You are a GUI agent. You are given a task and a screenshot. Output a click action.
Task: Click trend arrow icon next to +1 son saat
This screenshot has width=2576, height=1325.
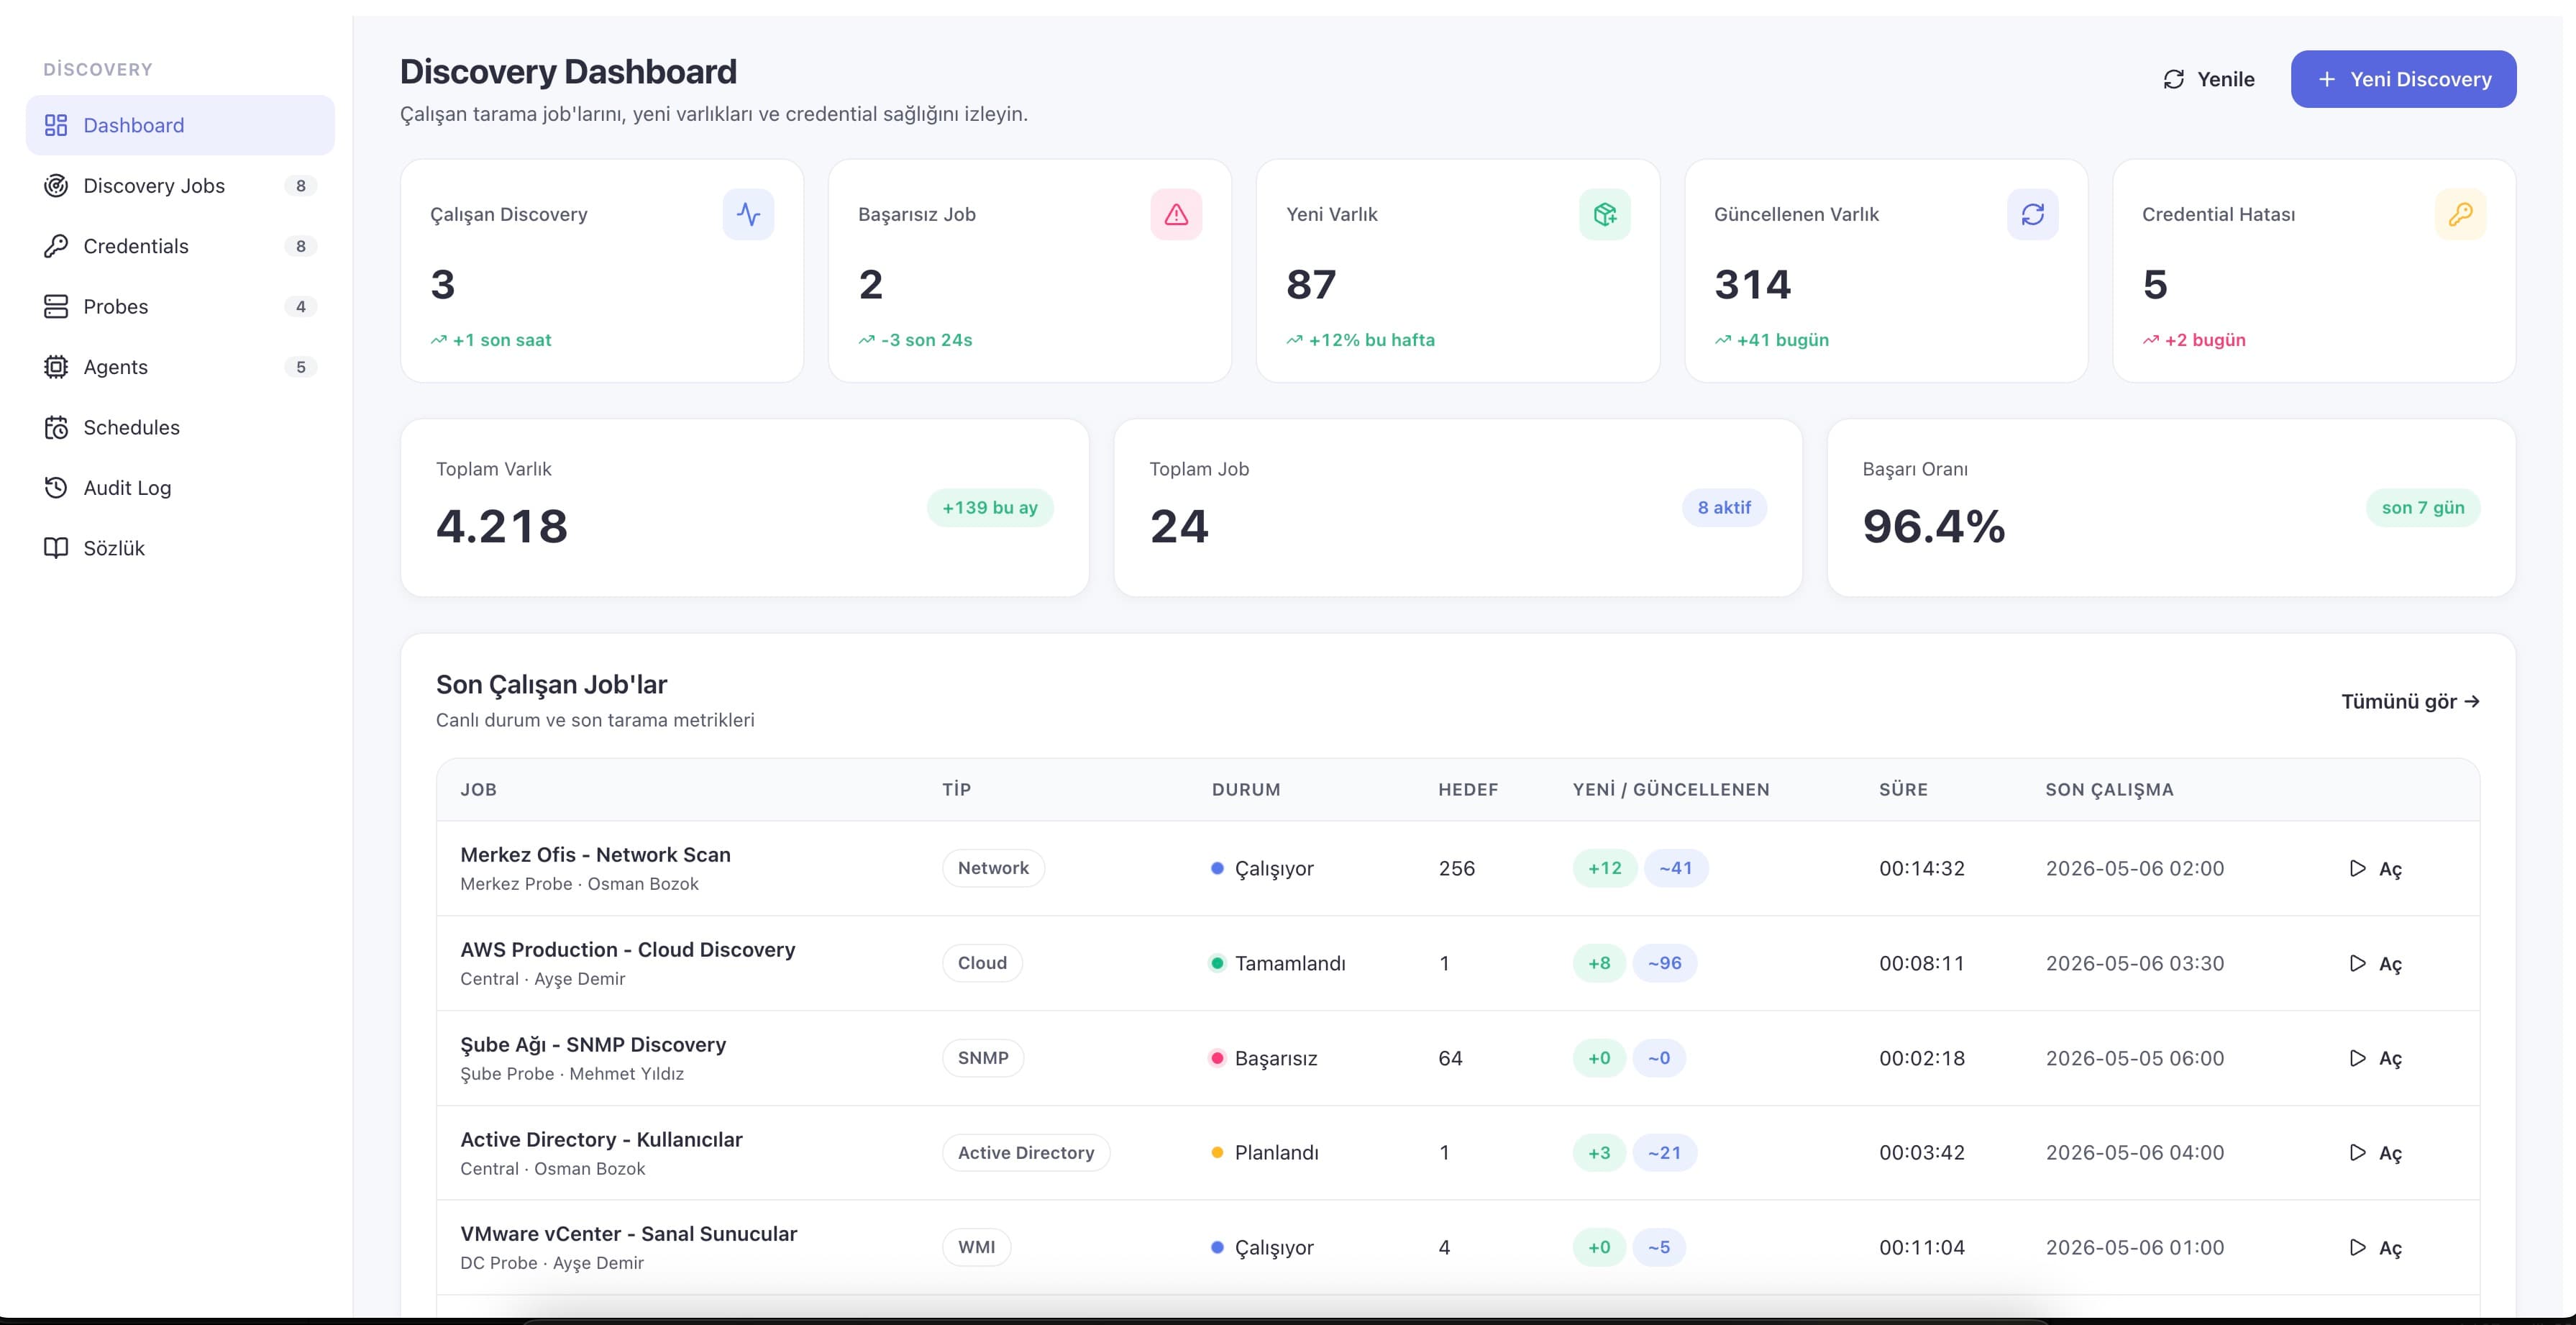coord(438,340)
